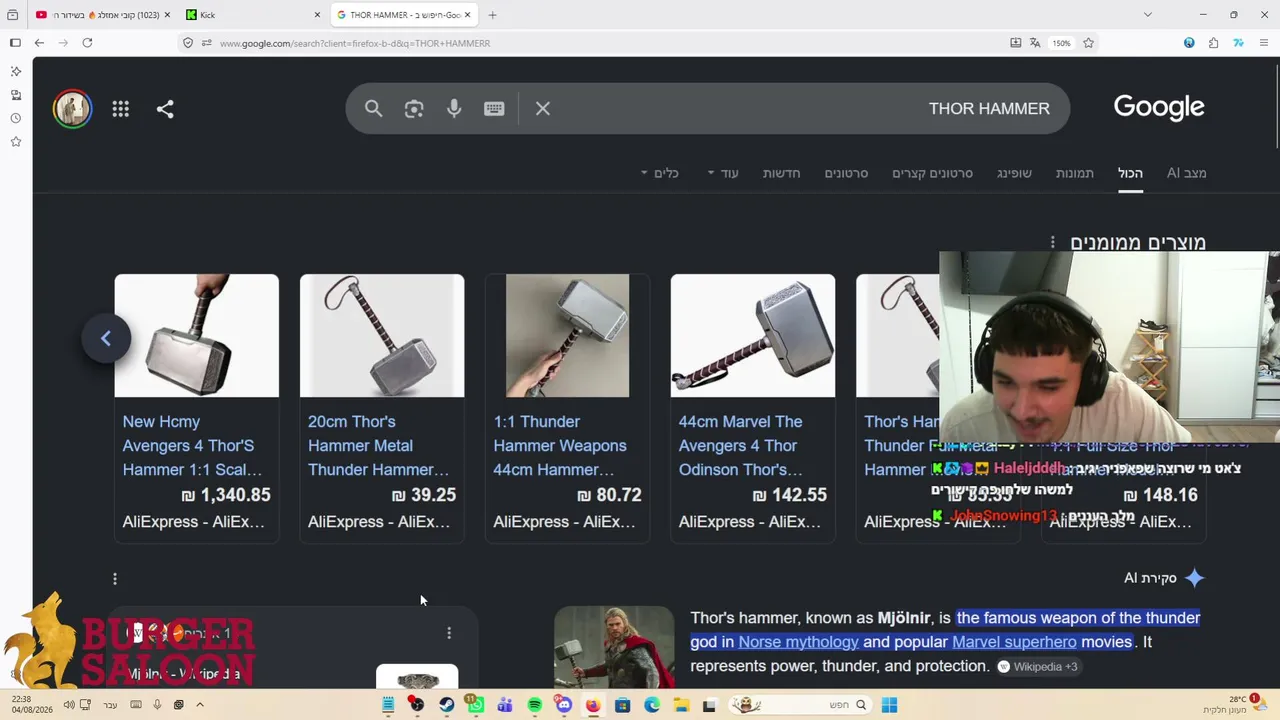
Task: Switch to the Images tab (תמונות)
Action: 1075,173
